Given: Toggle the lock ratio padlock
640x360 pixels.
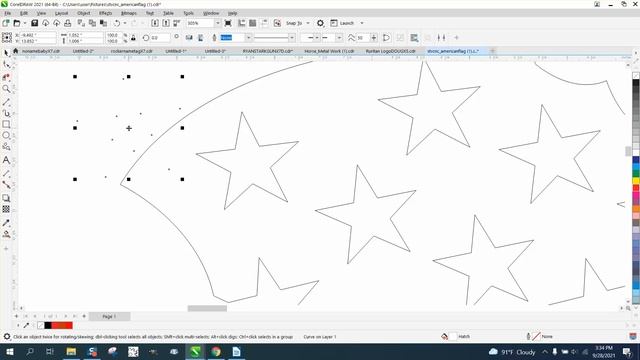Looking at the screenshot, I should [133, 38].
